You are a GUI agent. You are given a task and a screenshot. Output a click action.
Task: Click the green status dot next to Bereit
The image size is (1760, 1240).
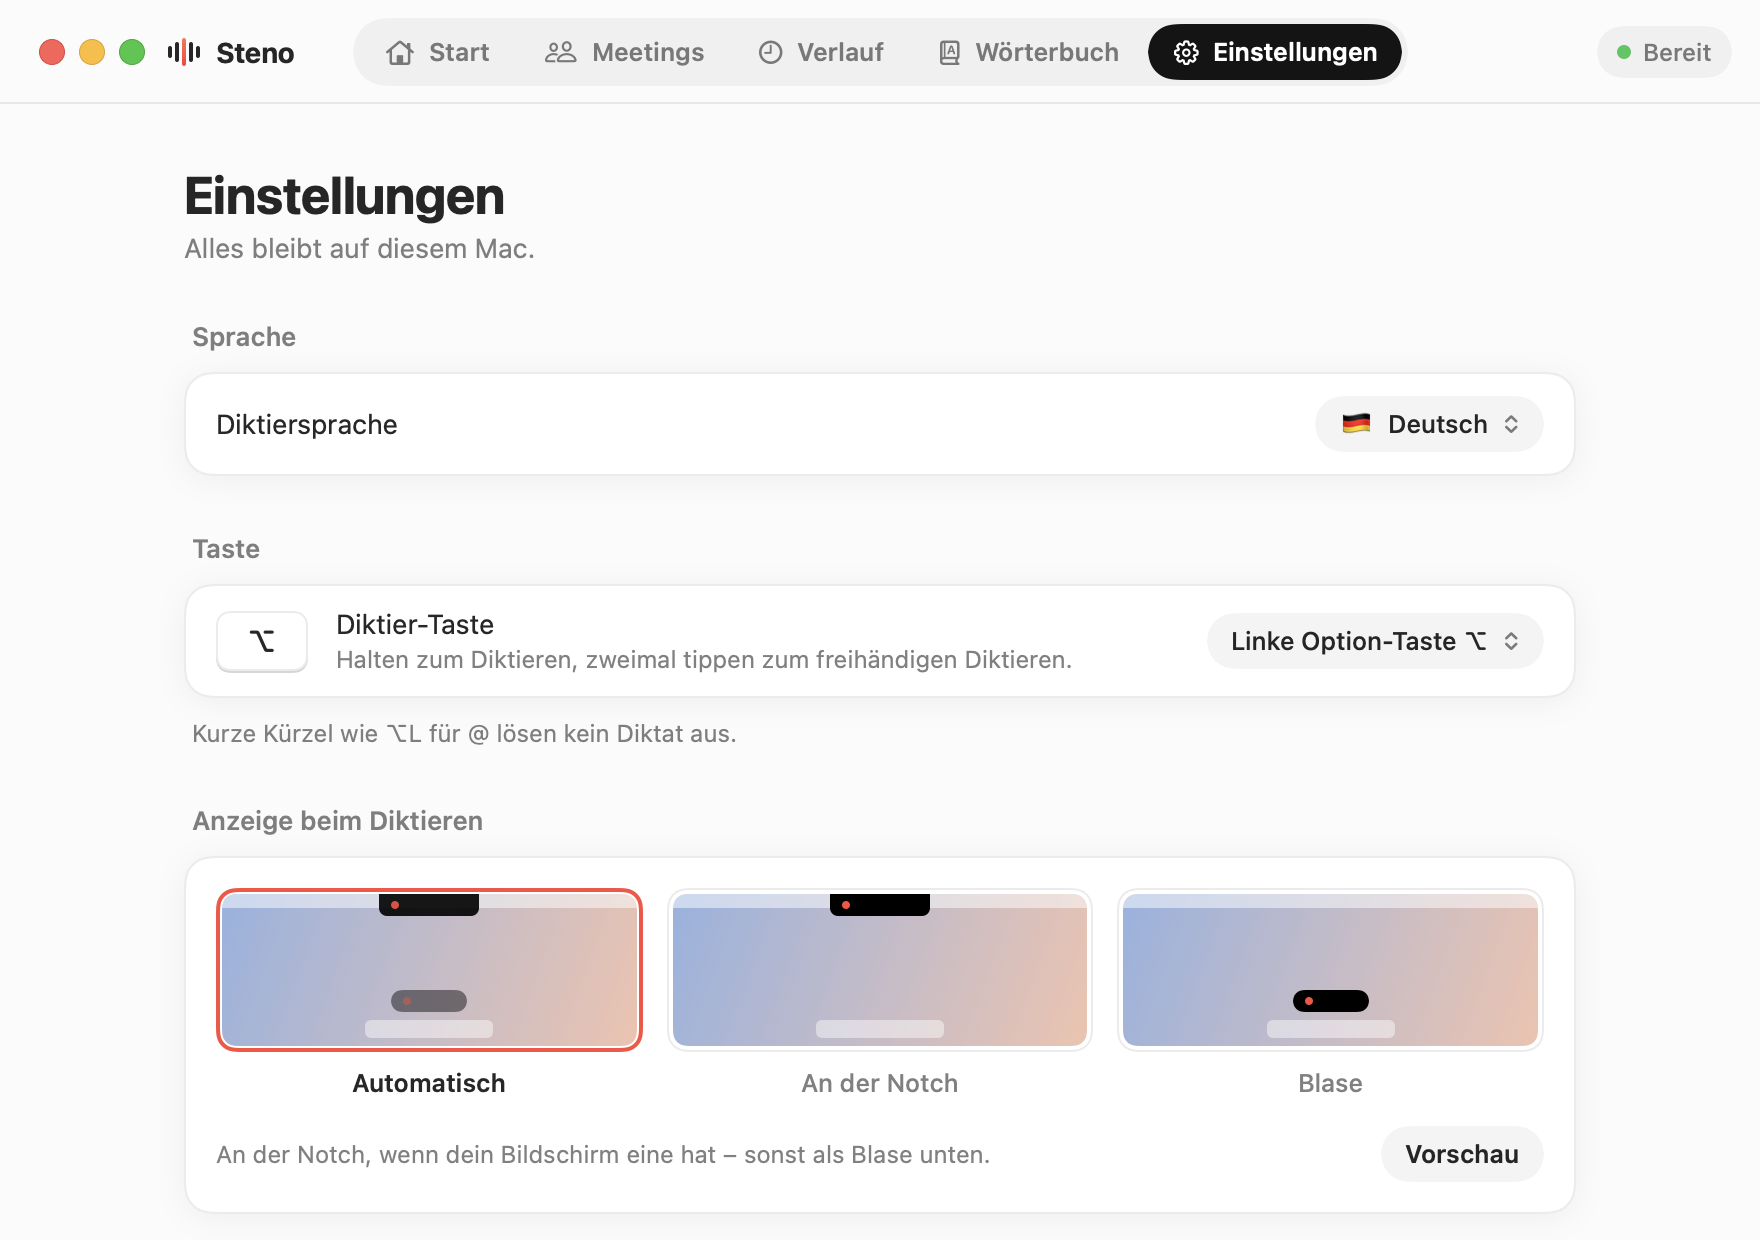point(1624,52)
